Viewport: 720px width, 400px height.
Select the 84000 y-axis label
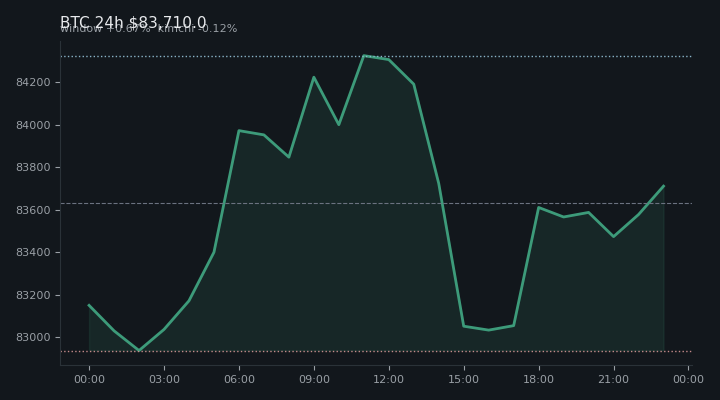(x=33, y=125)
